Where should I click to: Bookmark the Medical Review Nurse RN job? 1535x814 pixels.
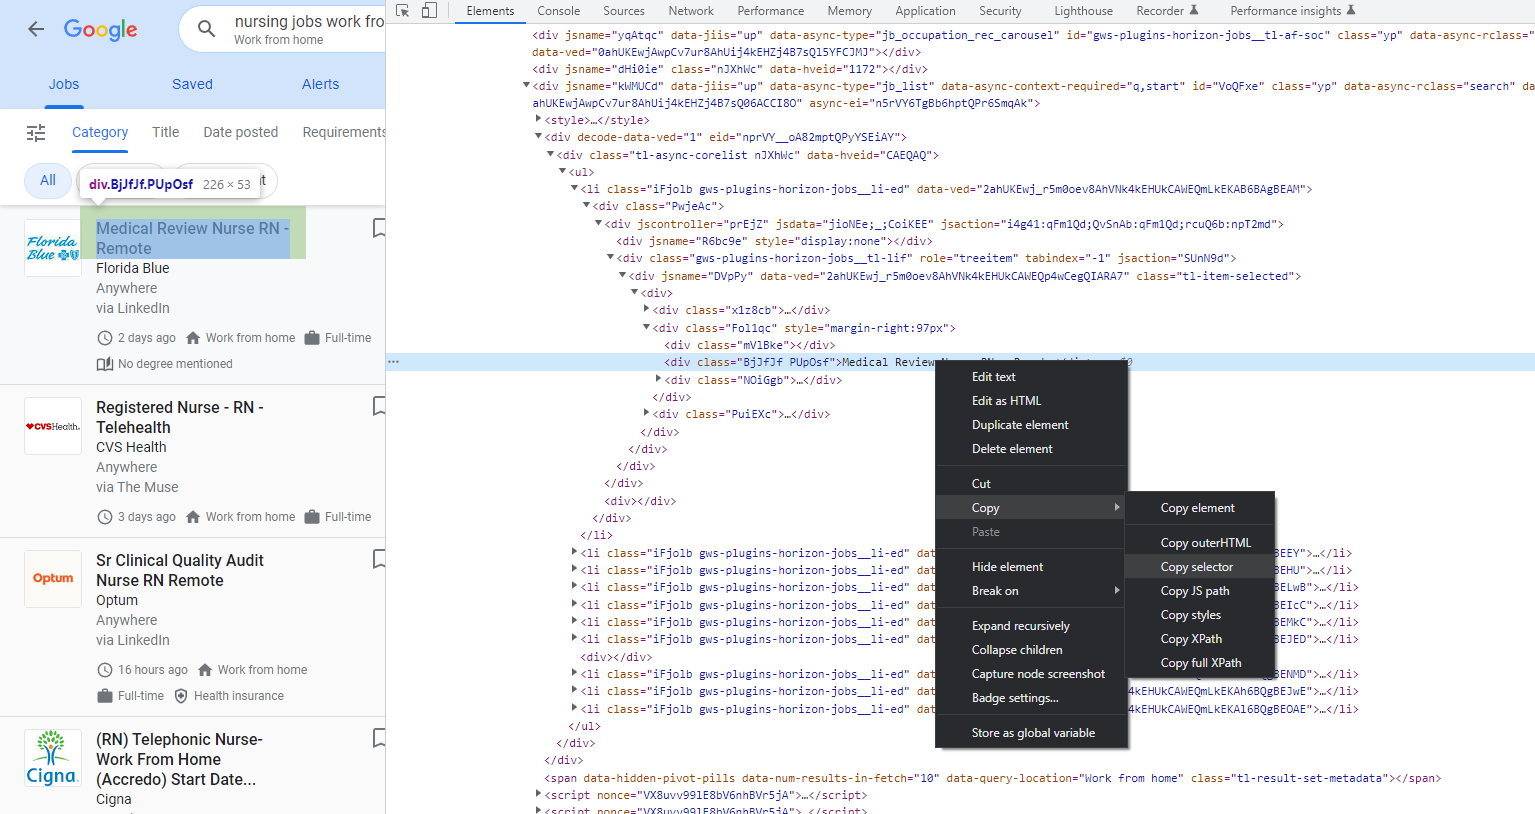[x=379, y=228]
